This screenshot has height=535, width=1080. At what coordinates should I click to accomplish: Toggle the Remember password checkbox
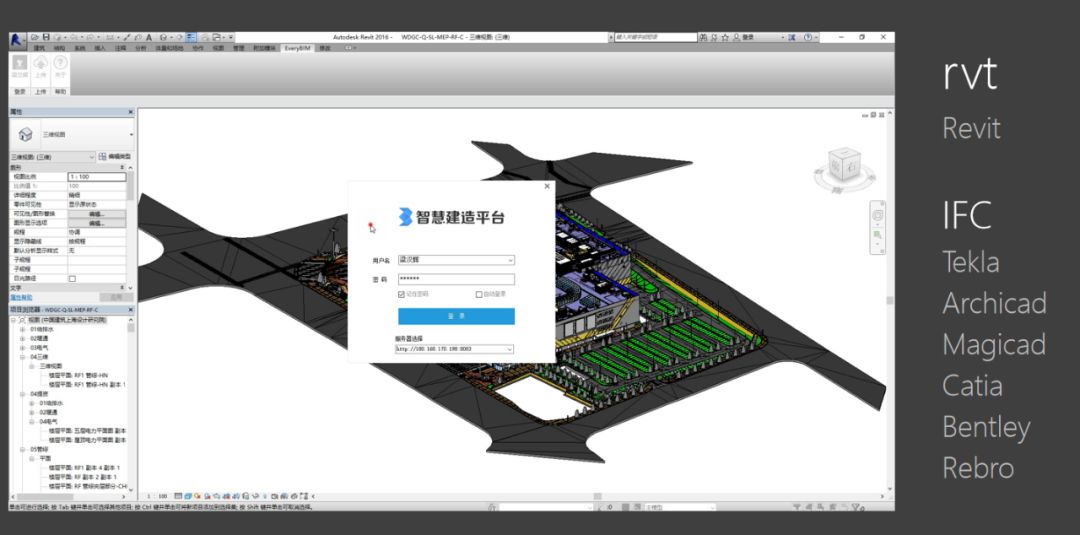[402, 295]
